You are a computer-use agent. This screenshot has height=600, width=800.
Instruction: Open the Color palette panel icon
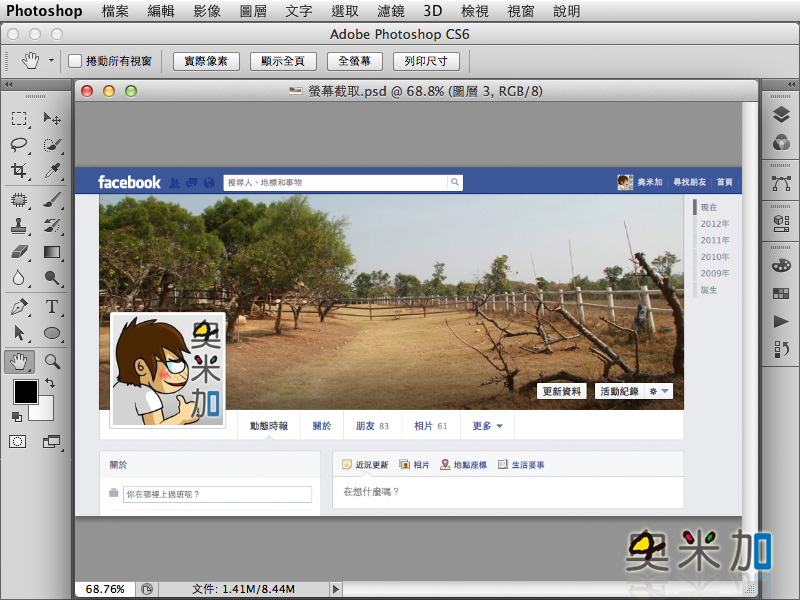[x=781, y=266]
